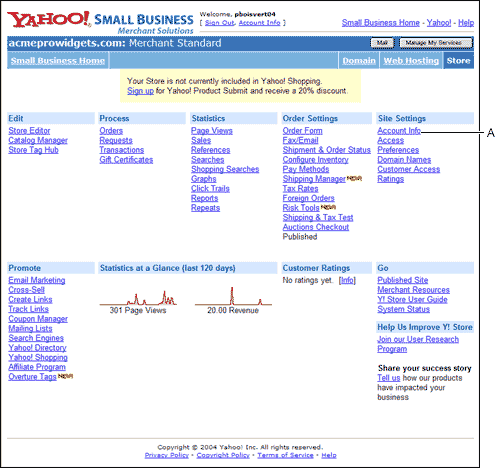Switch to the Domain tab
The image size is (500, 468).
pos(359,61)
